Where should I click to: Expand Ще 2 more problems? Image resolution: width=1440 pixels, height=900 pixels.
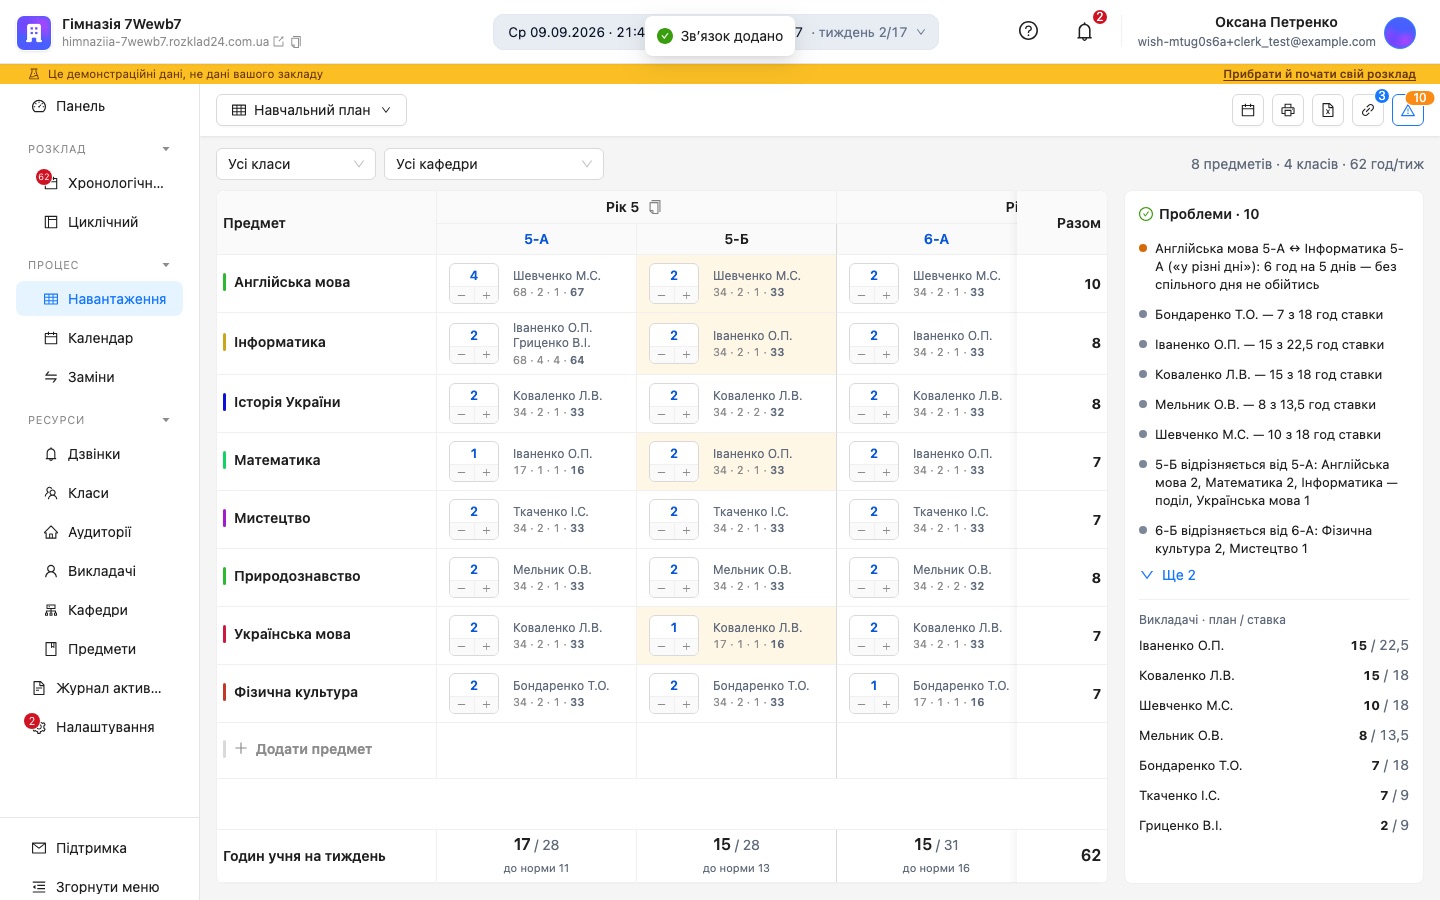pyautogui.click(x=1168, y=575)
